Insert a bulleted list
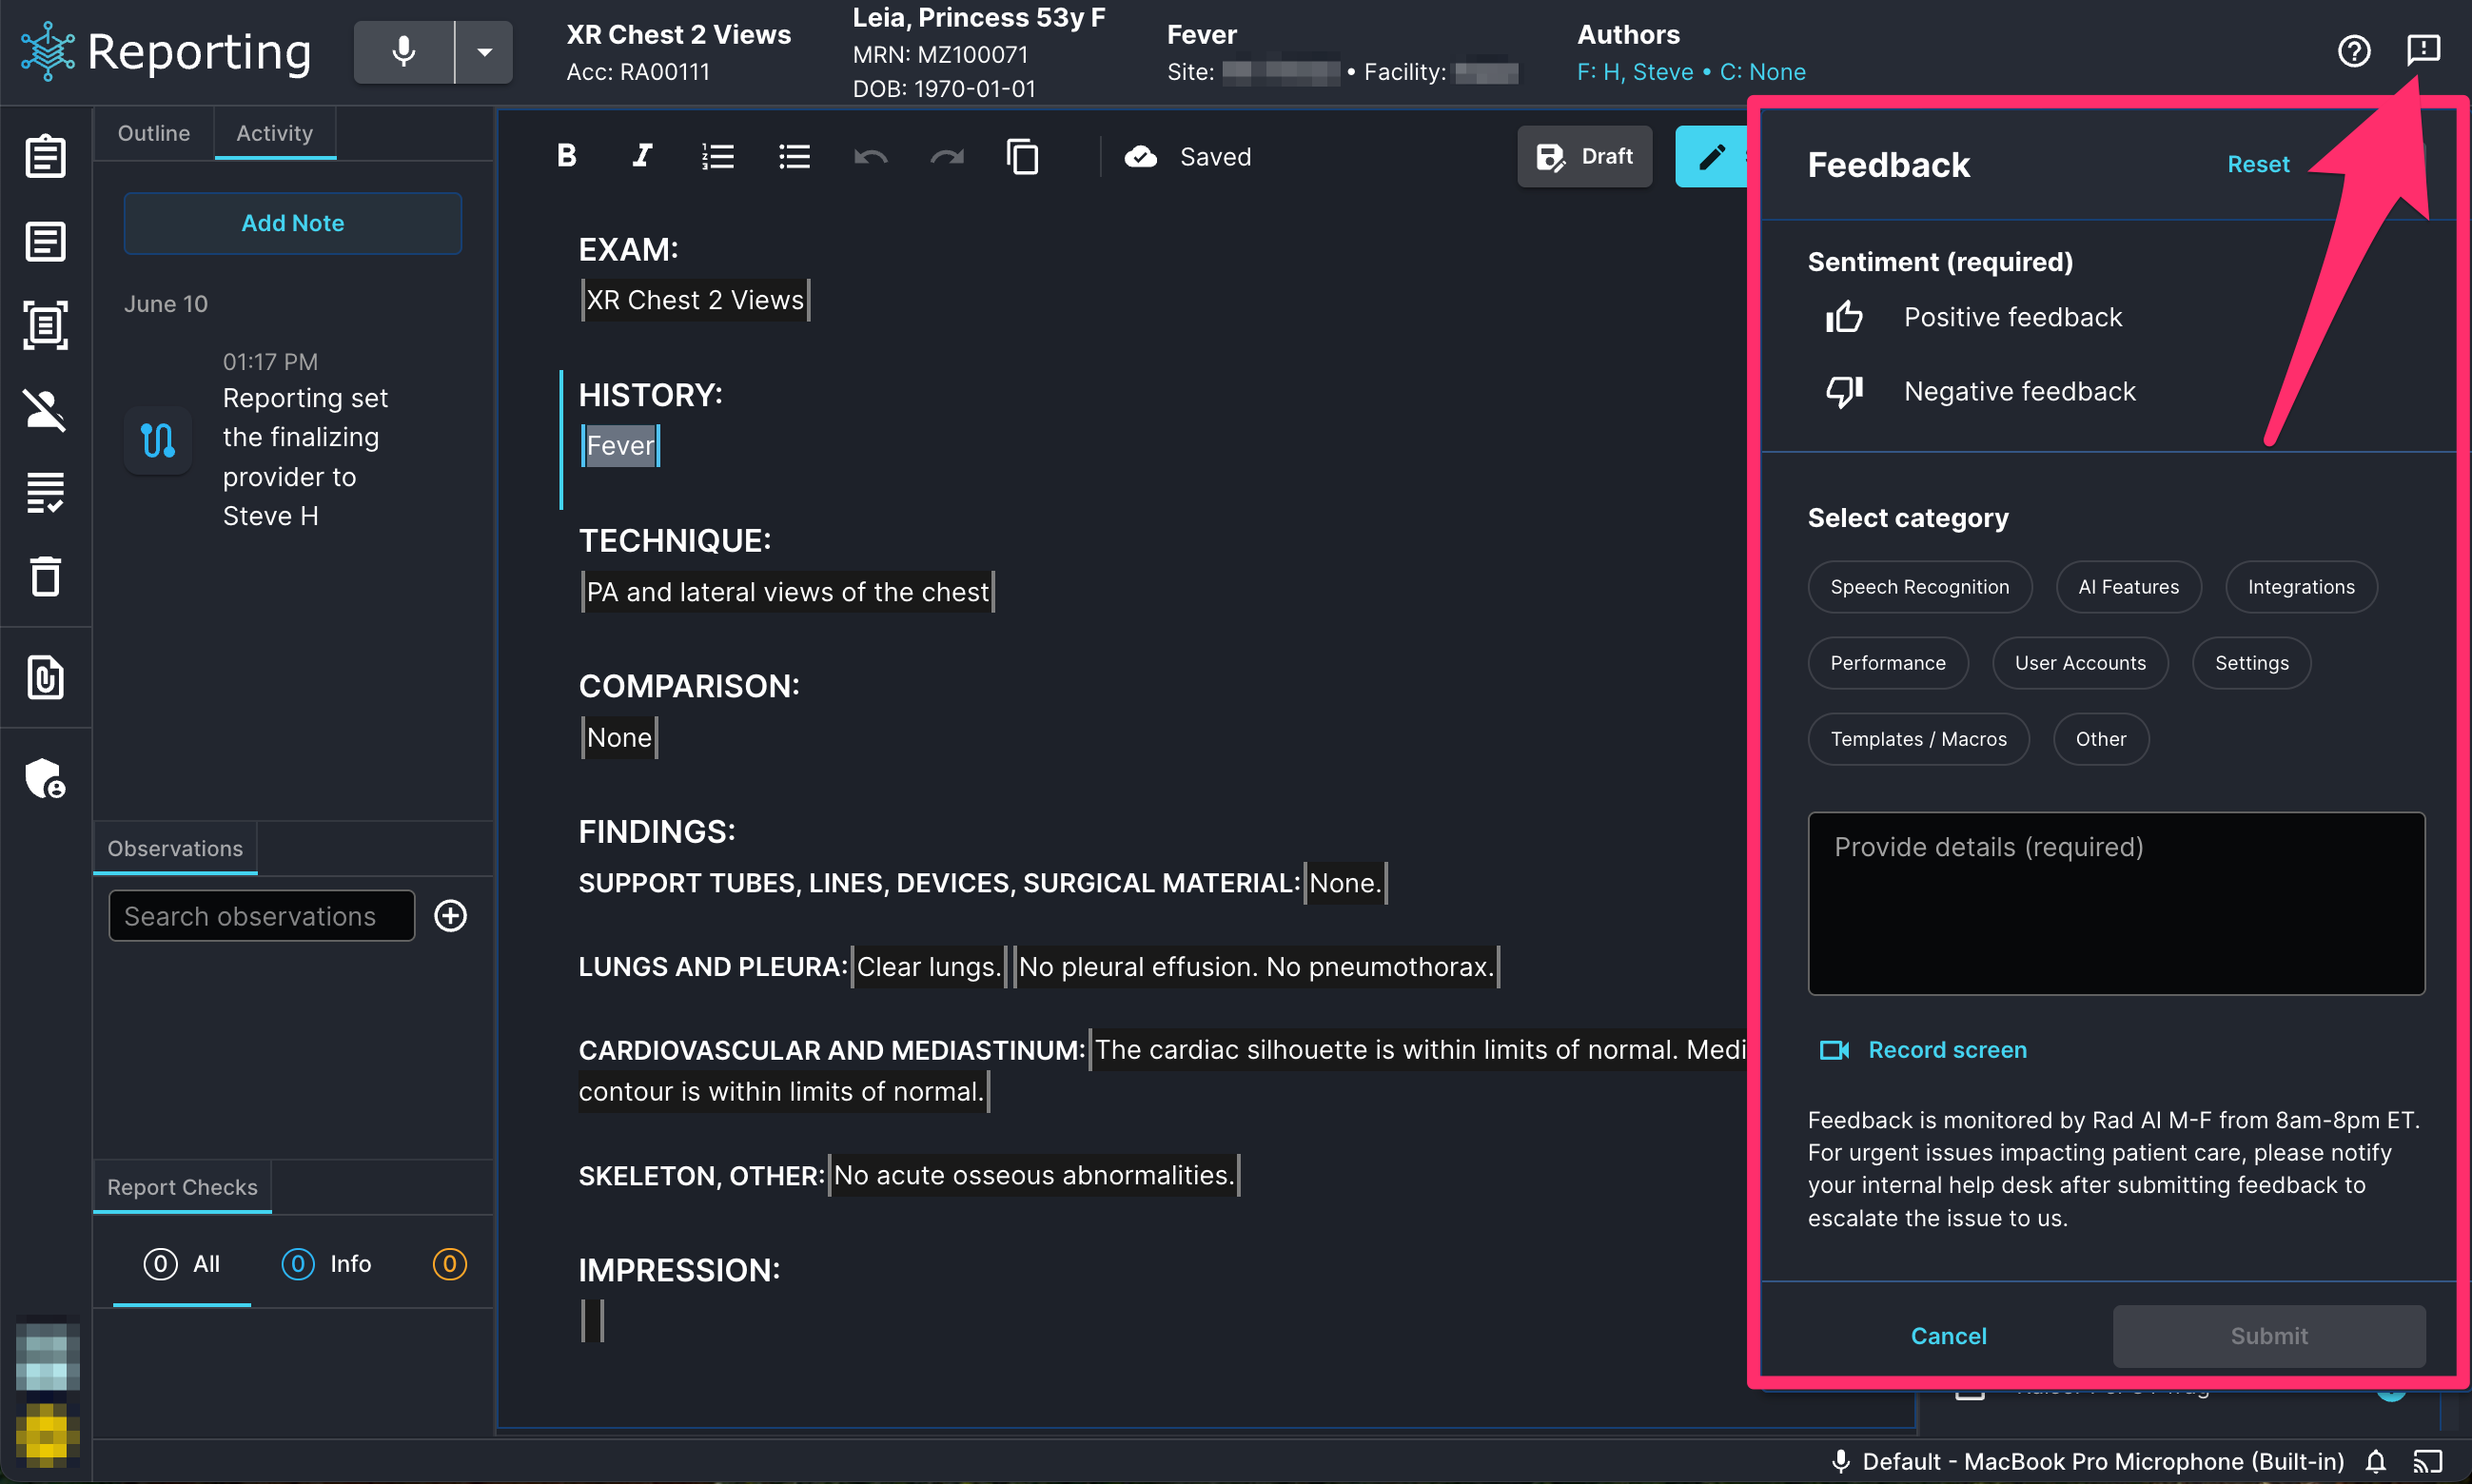 pyautogui.click(x=794, y=156)
